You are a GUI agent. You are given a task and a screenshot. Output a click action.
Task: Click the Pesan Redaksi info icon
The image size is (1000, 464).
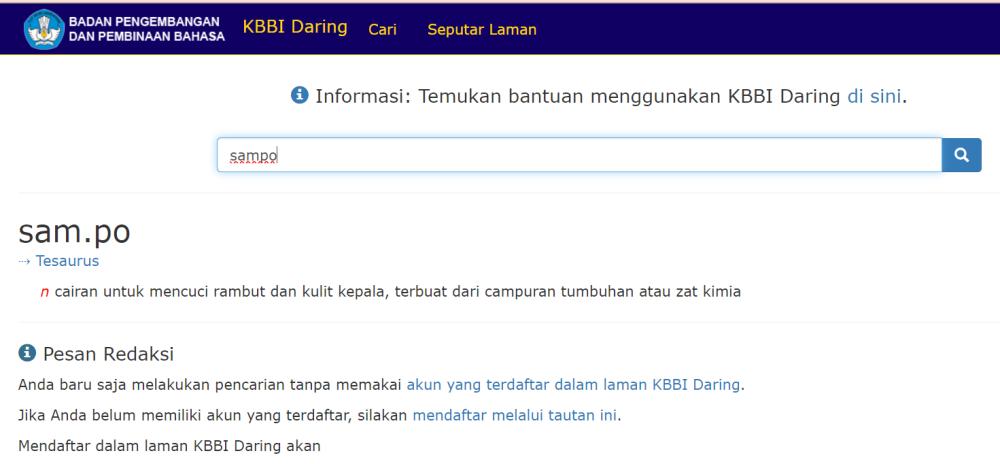coord(27,352)
